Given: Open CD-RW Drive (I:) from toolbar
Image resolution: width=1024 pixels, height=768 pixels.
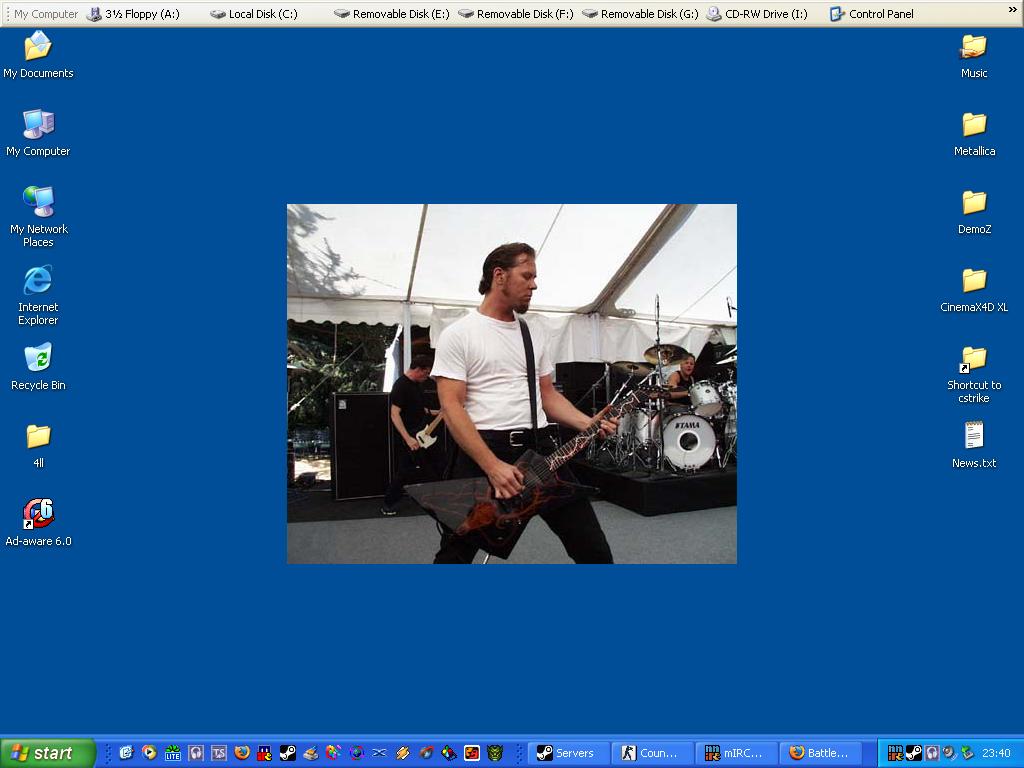Looking at the screenshot, I should 758,14.
